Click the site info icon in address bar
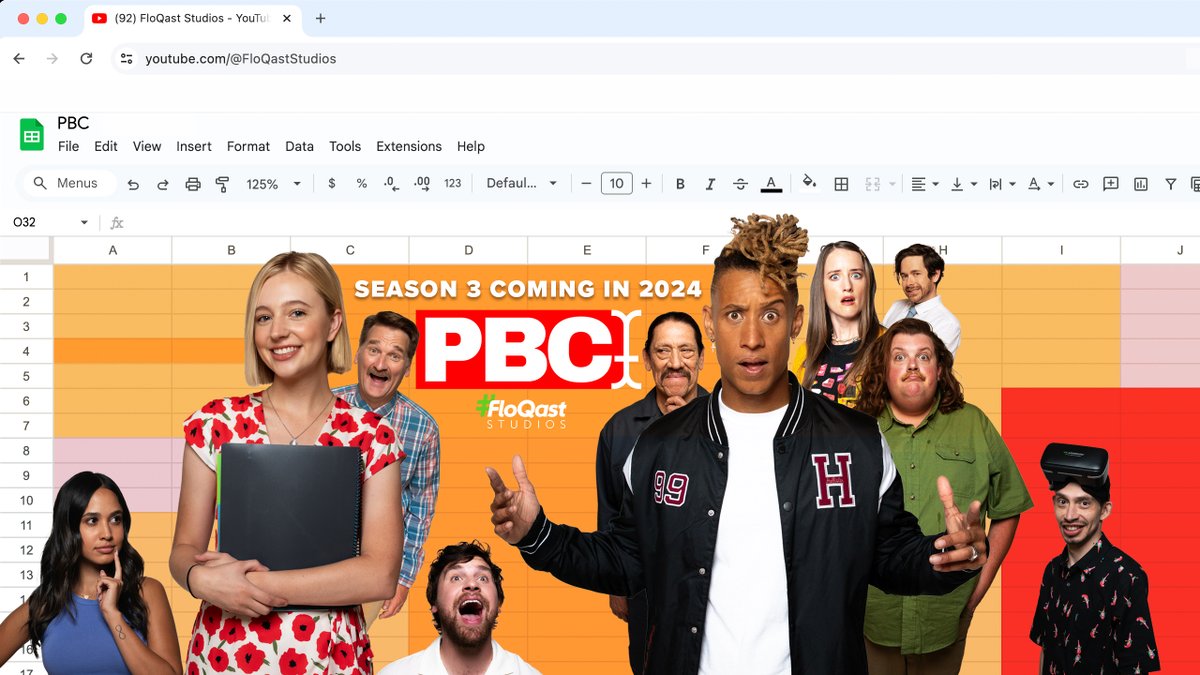1200x675 pixels. [126, 59]
